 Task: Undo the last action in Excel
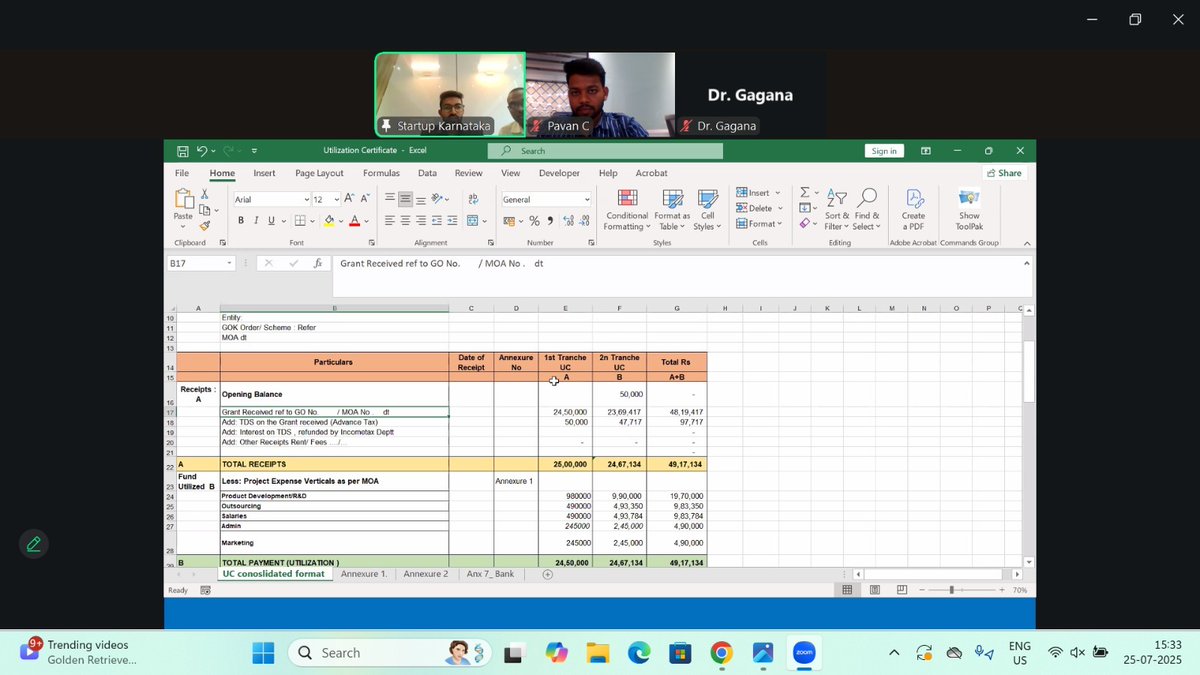[203, 151]
